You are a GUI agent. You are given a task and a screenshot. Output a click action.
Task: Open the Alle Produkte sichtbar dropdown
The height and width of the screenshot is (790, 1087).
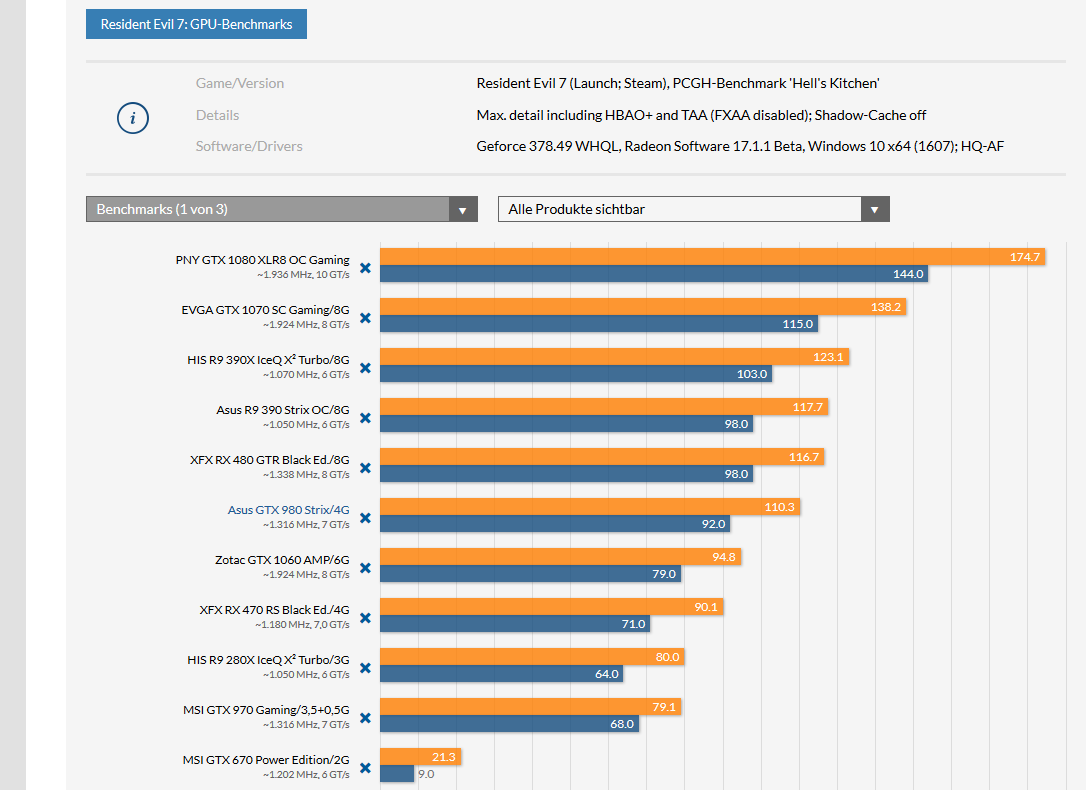coord(693,209)
